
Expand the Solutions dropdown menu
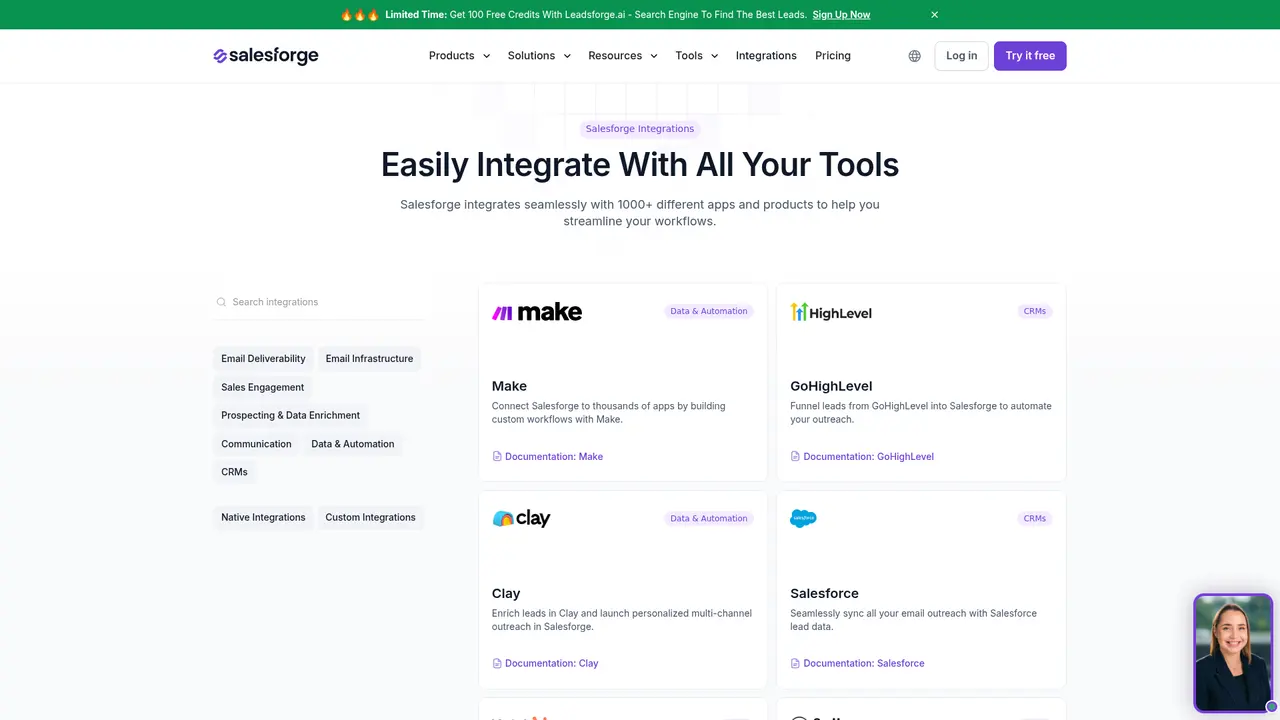[x=539, y=56]
